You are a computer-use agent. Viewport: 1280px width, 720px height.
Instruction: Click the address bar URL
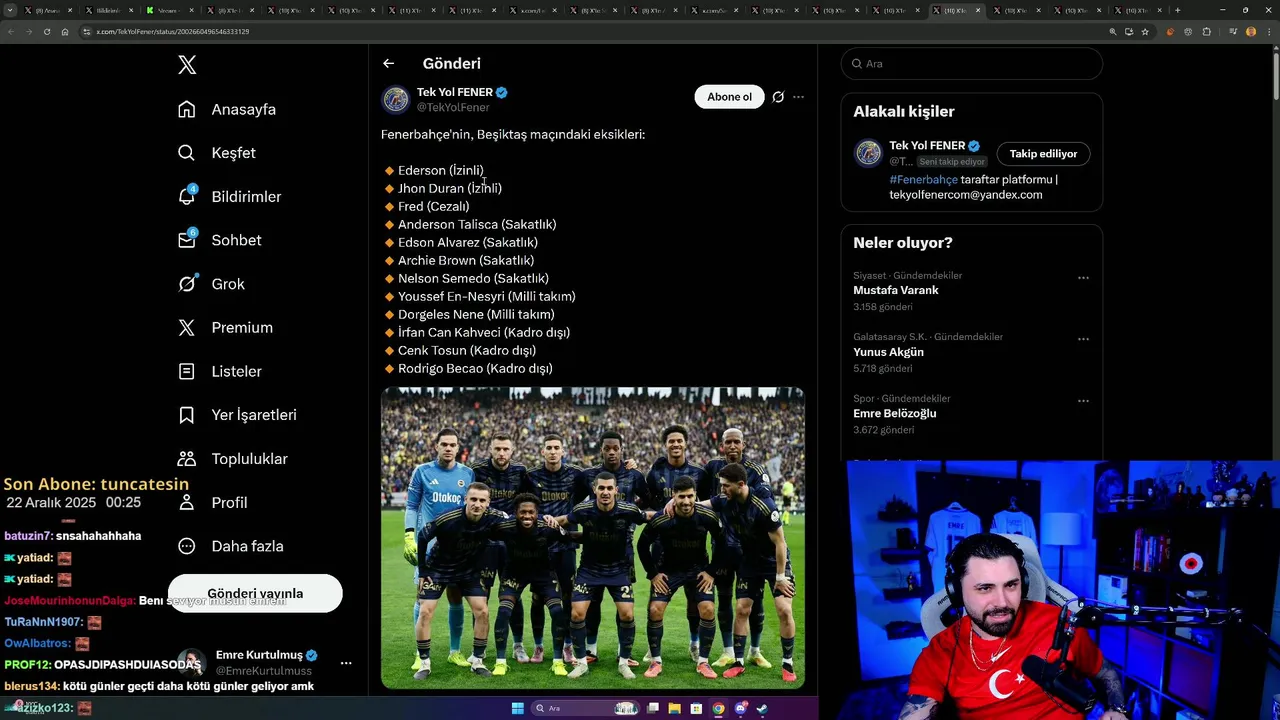[173, 31]
